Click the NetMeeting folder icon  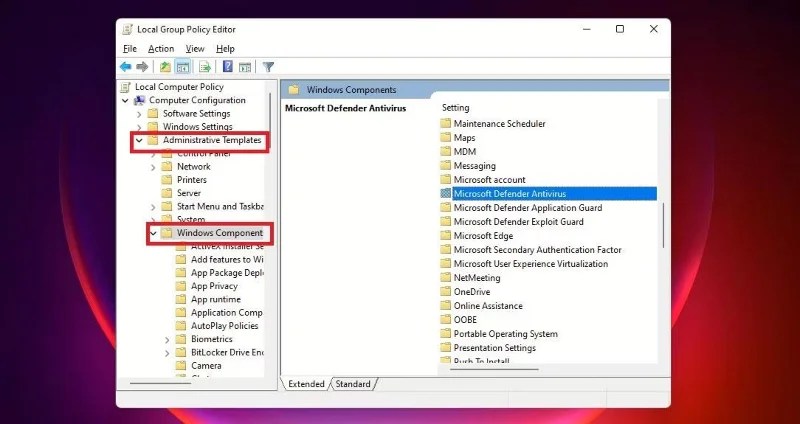tap(446, 278)
